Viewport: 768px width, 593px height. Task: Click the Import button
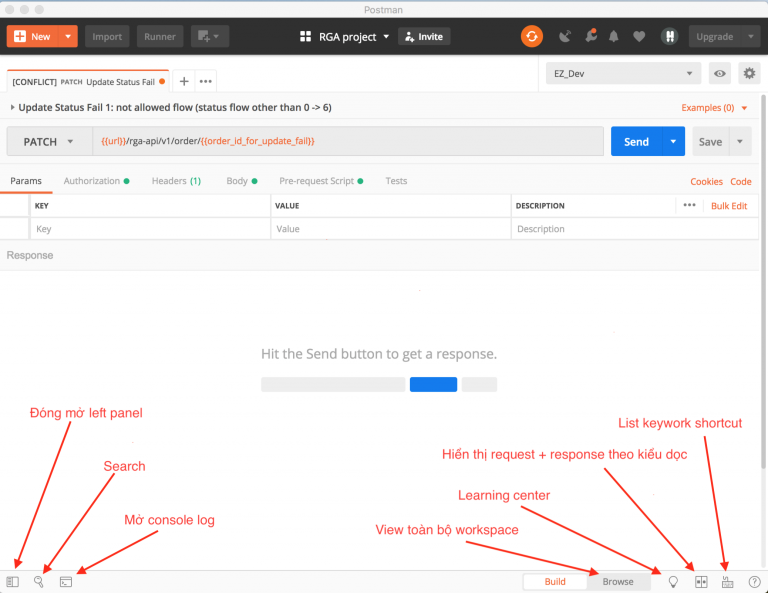pos(107,36)
